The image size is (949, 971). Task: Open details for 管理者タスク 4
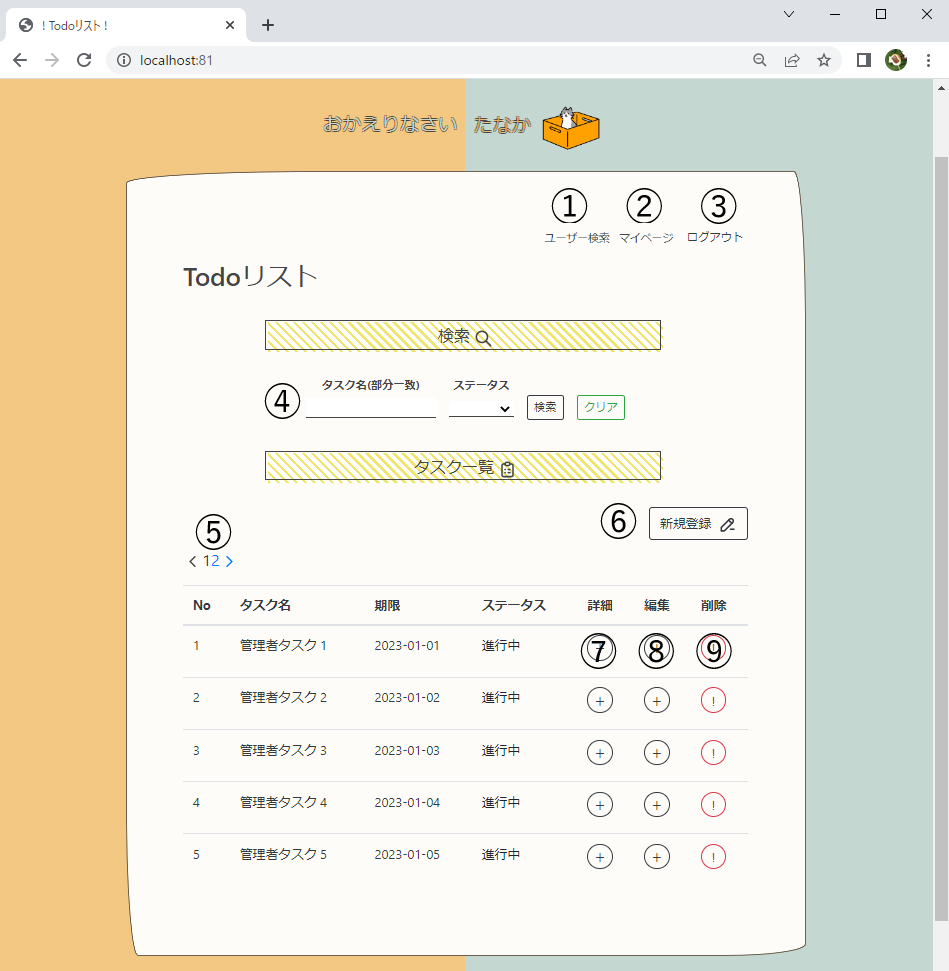600,804
